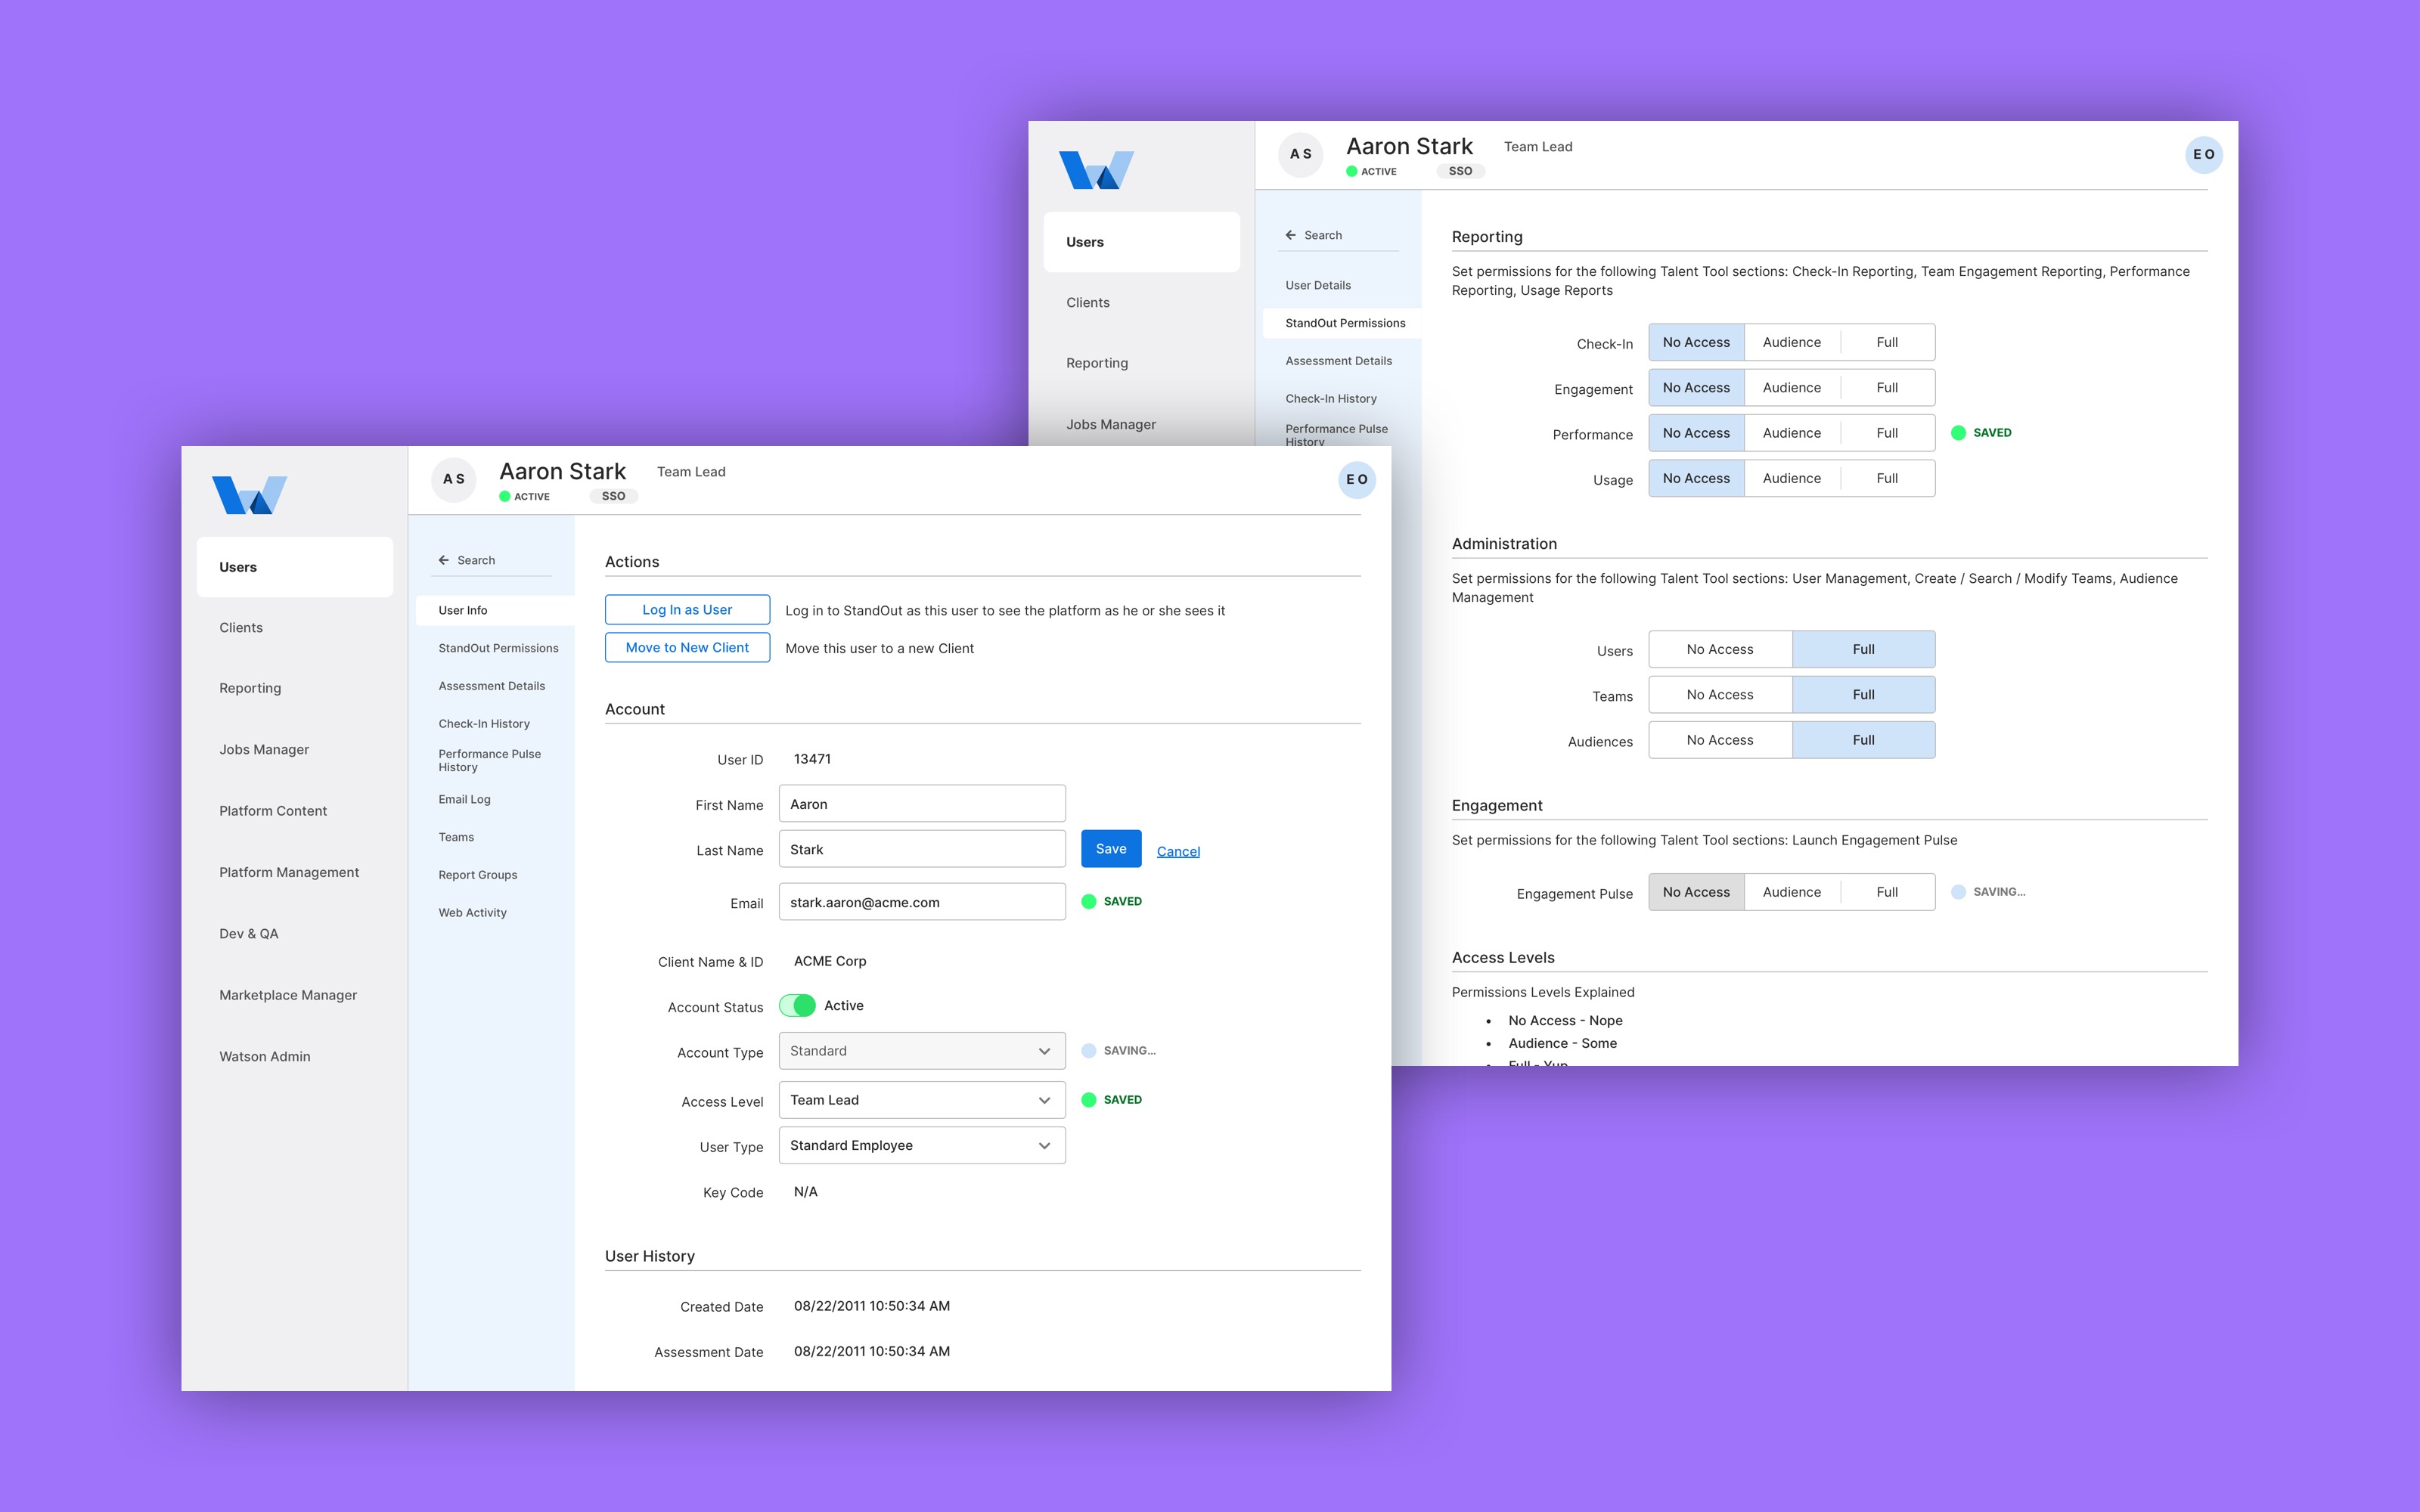This screenshot has width=2420, height=1512.
Task: Select User Info tab in front window
Action: (x=495, y=610)
